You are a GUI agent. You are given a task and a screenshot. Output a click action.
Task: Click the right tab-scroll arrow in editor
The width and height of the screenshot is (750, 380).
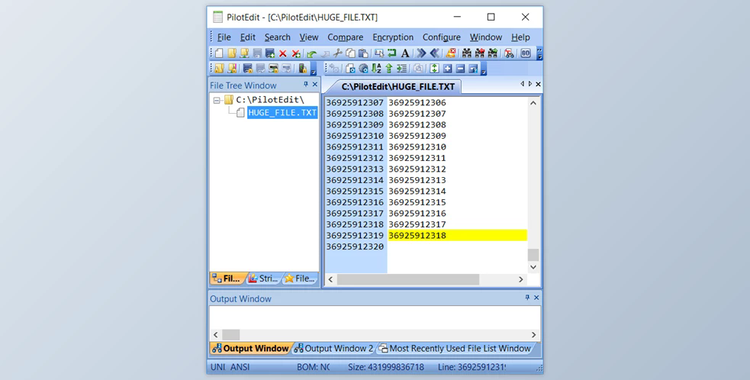tap(530, 84)
